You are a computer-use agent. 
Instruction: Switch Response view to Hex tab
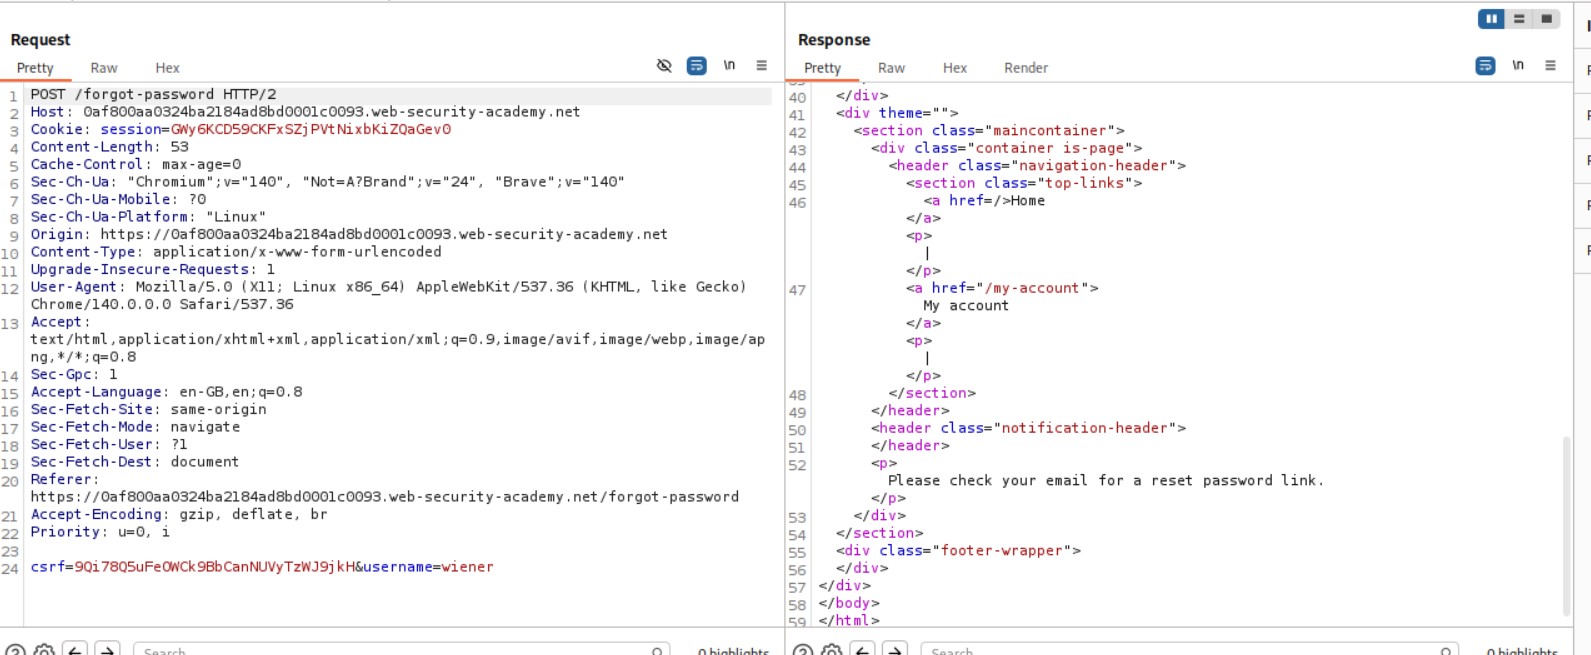click(955, 68)
